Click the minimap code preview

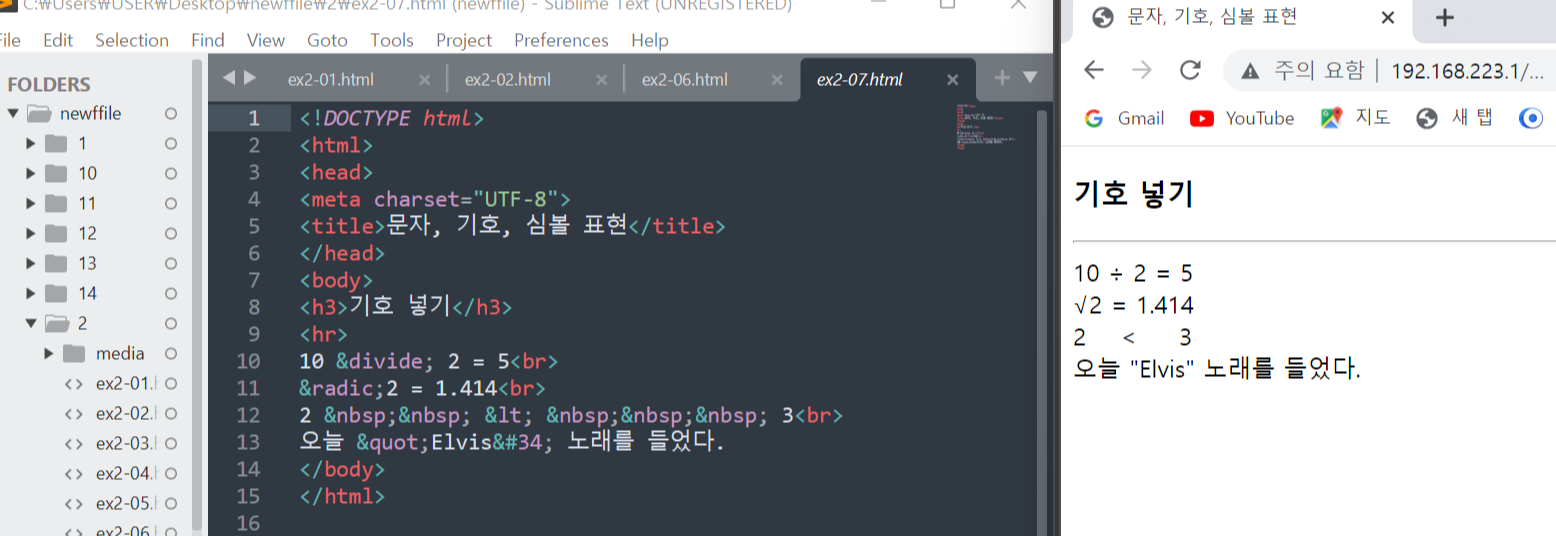click(985, 128)
